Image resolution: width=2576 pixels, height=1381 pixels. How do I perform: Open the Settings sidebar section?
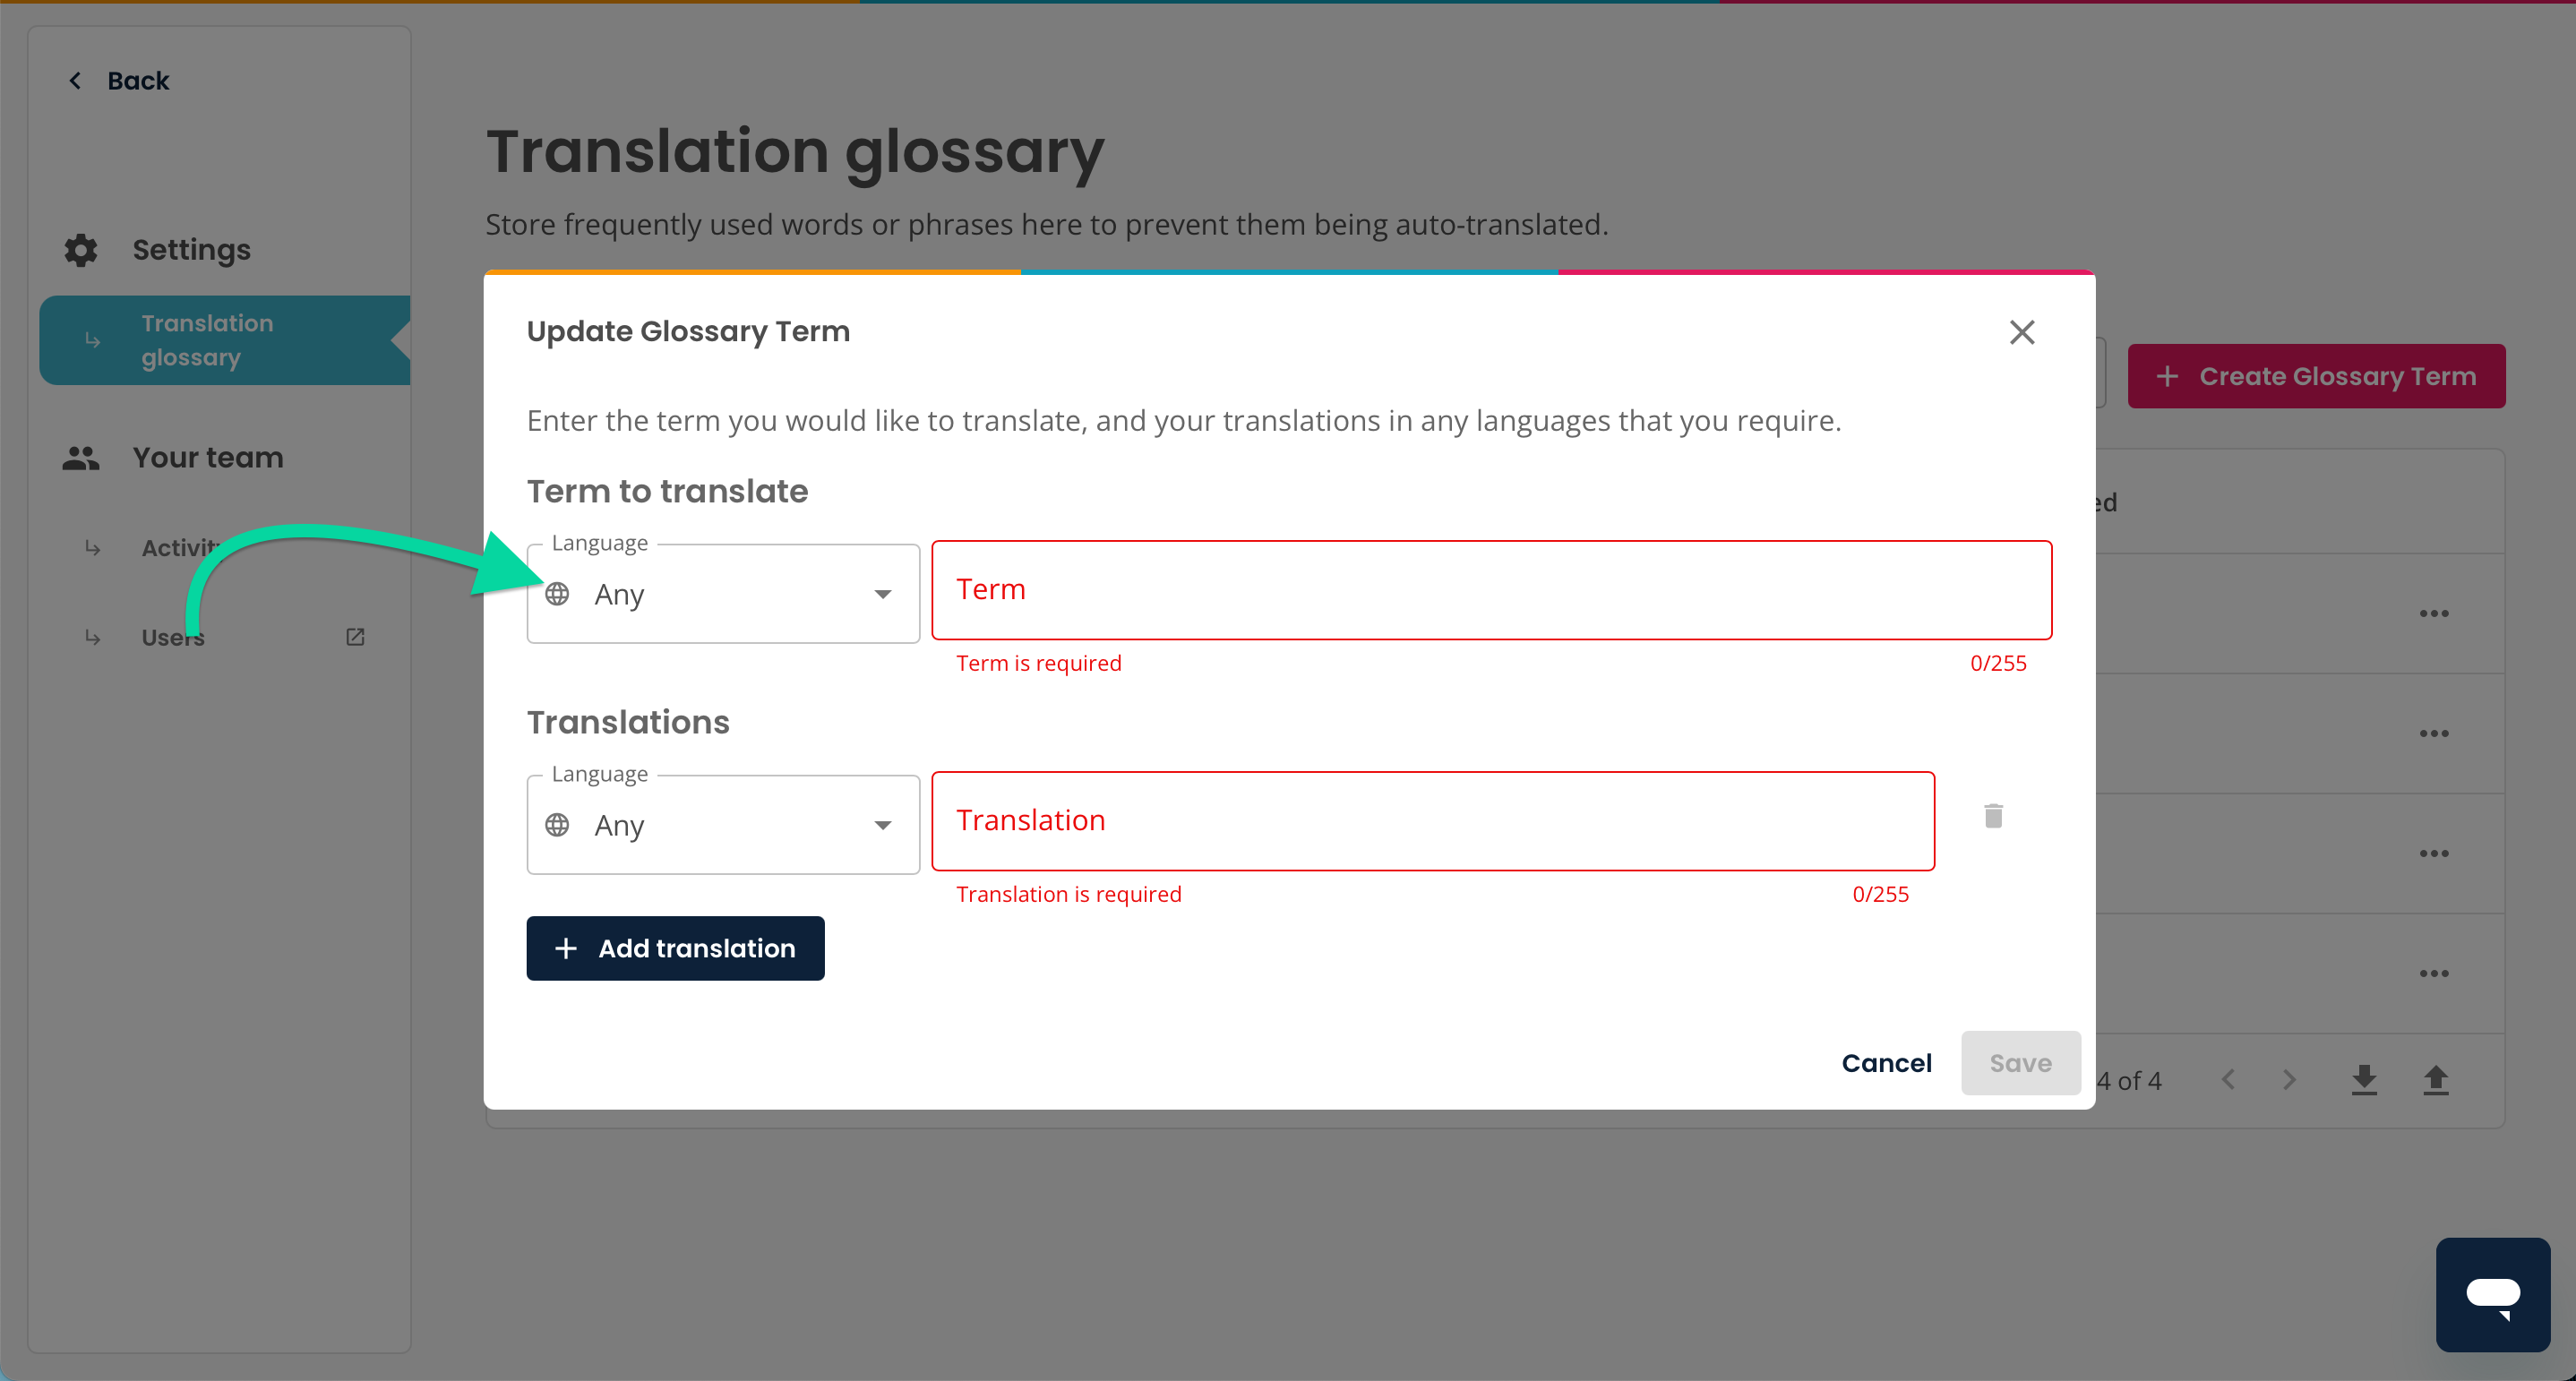tap(191, 250)
